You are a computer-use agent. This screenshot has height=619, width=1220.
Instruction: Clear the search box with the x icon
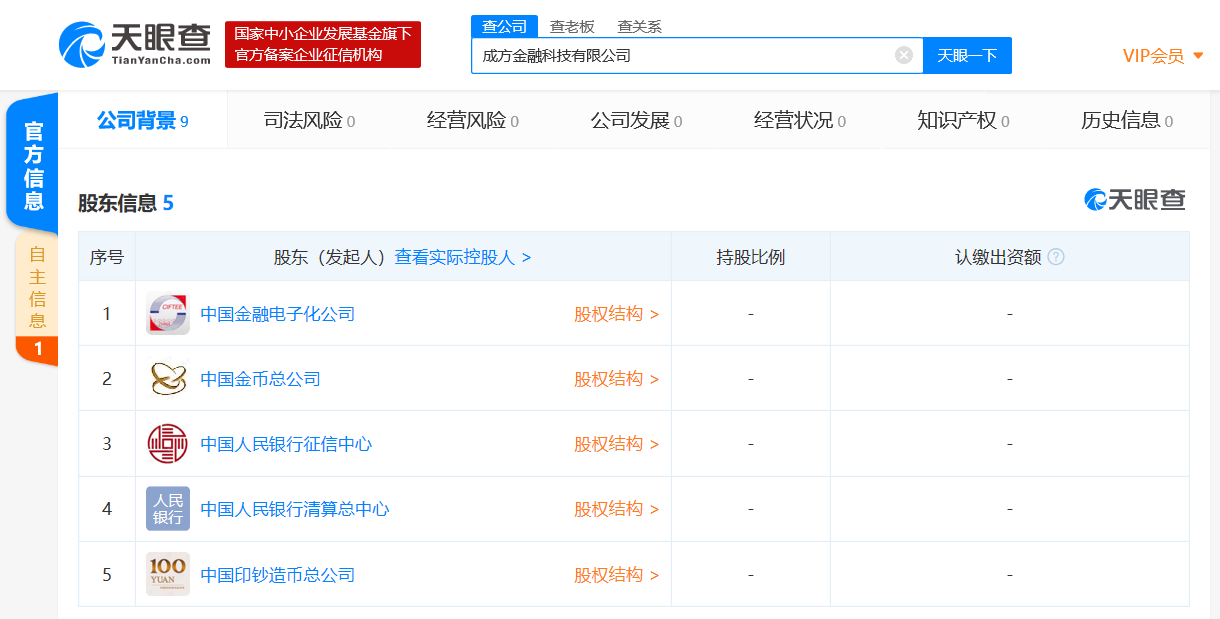click(903, 56)
